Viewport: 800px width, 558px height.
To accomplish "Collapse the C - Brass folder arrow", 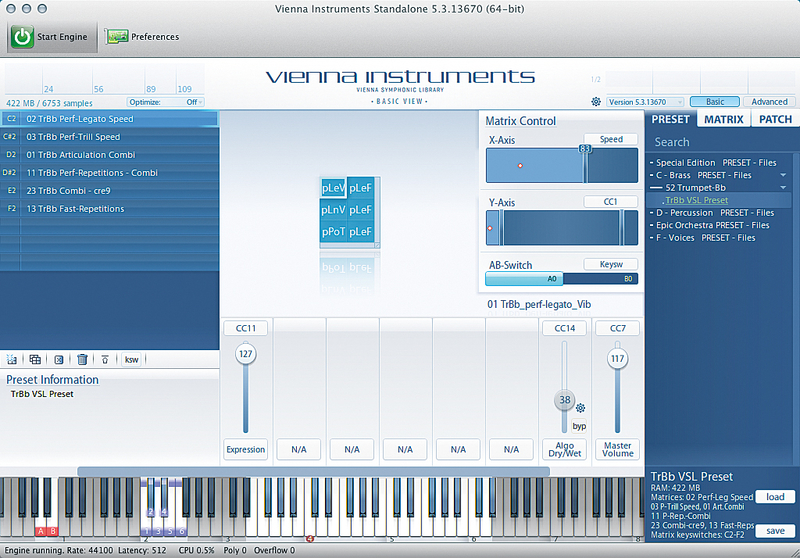I will 783,175.
